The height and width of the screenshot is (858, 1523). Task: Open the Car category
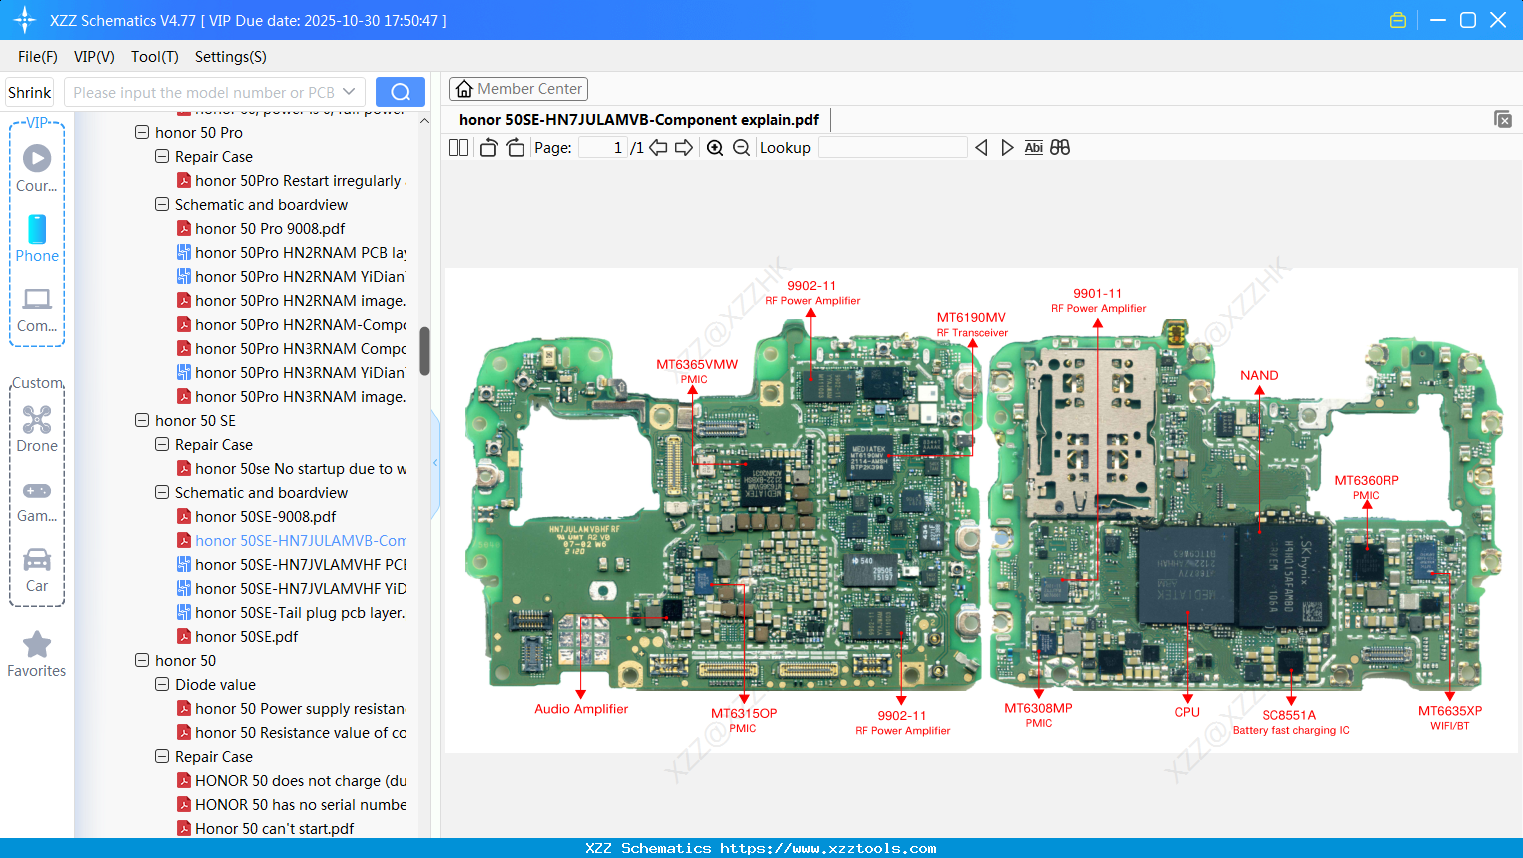(x=37, y=570)
